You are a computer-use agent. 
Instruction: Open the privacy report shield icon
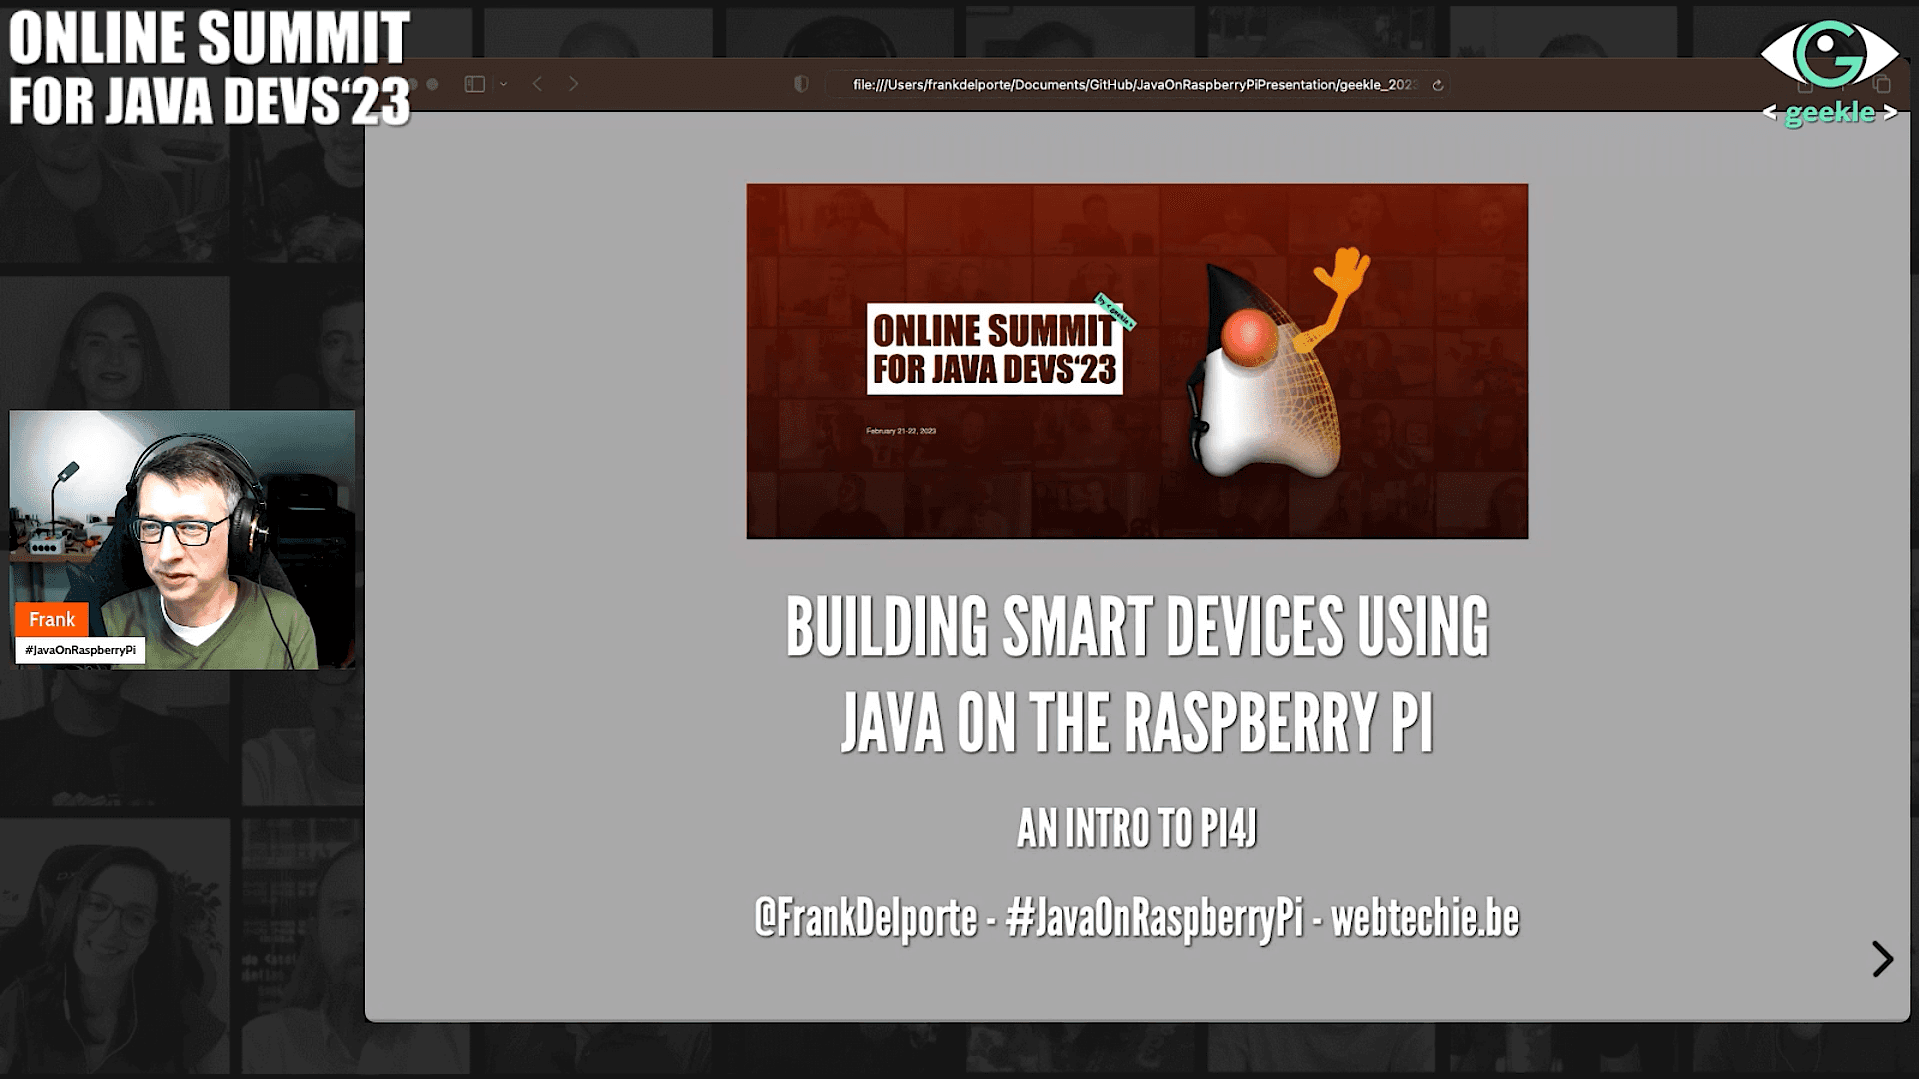coord(801,84)
